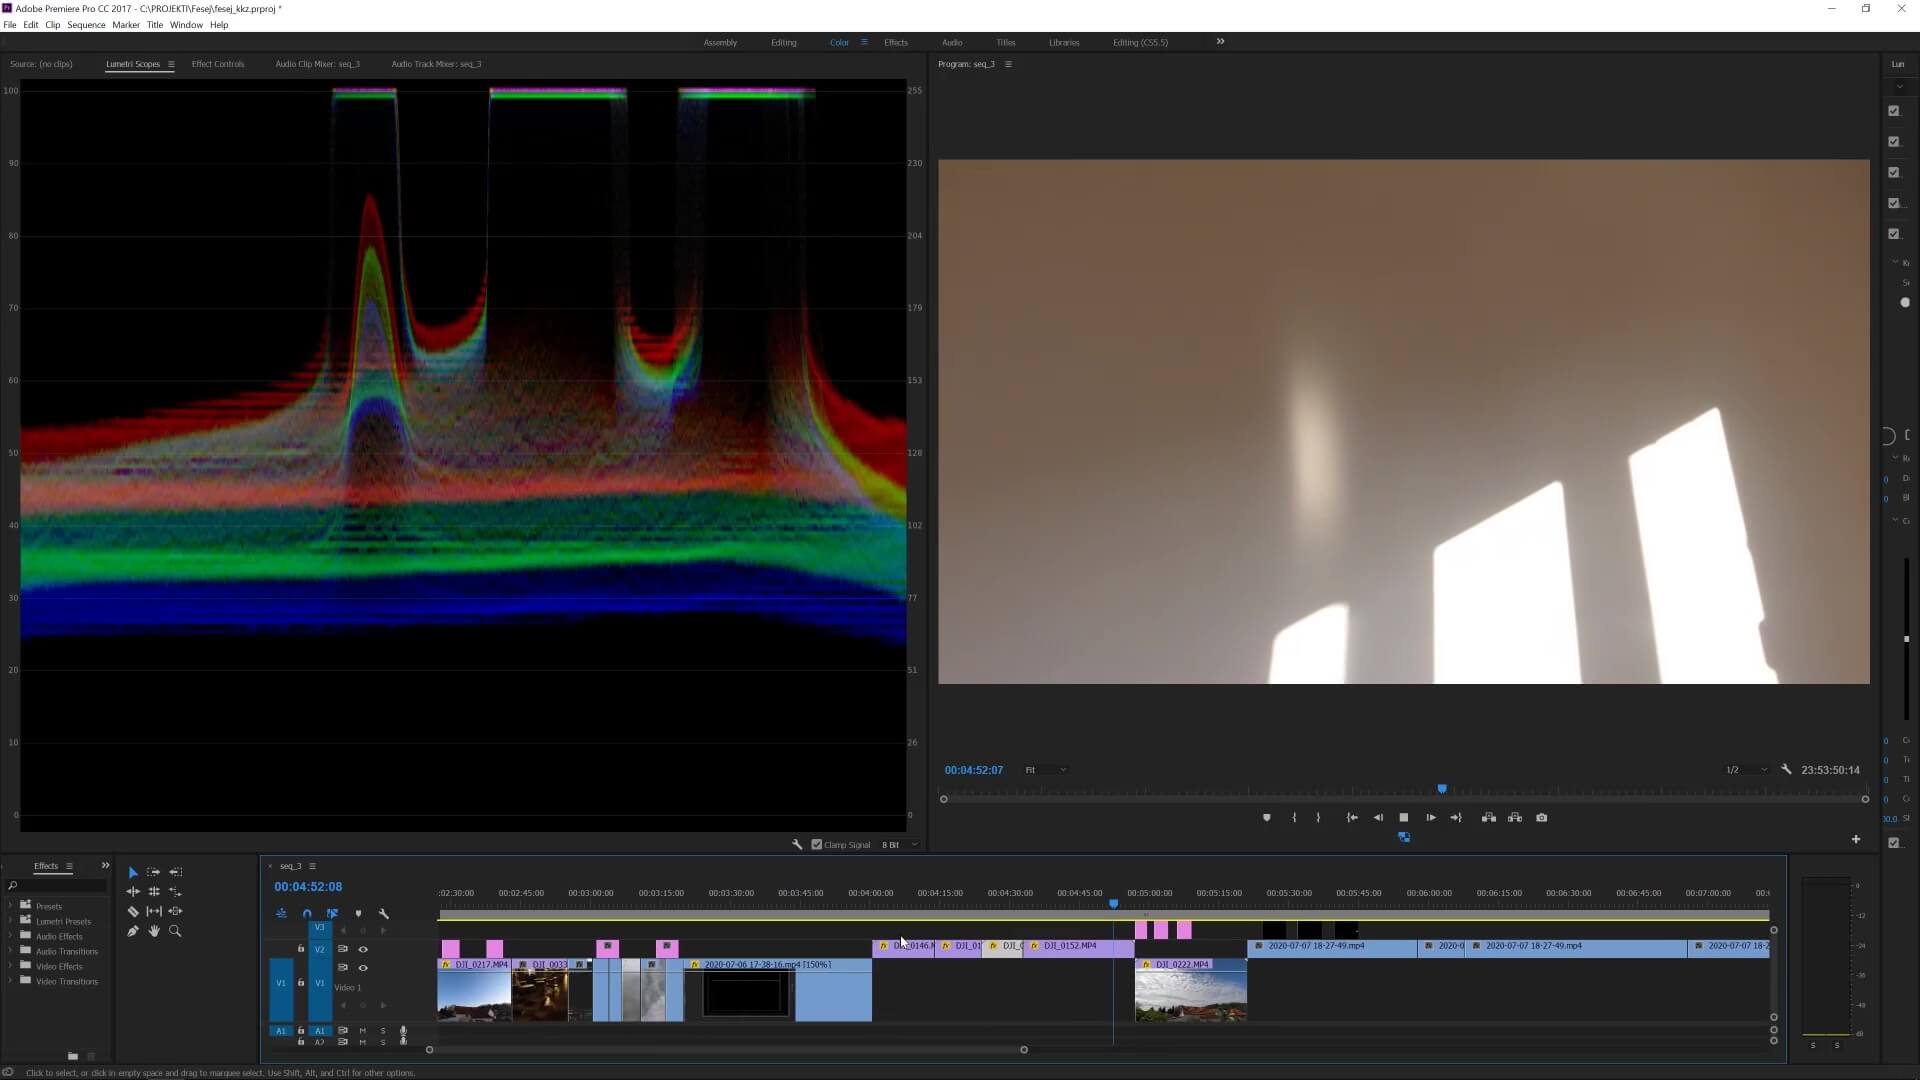This screenshot has height=1080, width=1920.
Task: Open playback resolution 1/2 dropdown
Action: click(x=1745, y=770)
